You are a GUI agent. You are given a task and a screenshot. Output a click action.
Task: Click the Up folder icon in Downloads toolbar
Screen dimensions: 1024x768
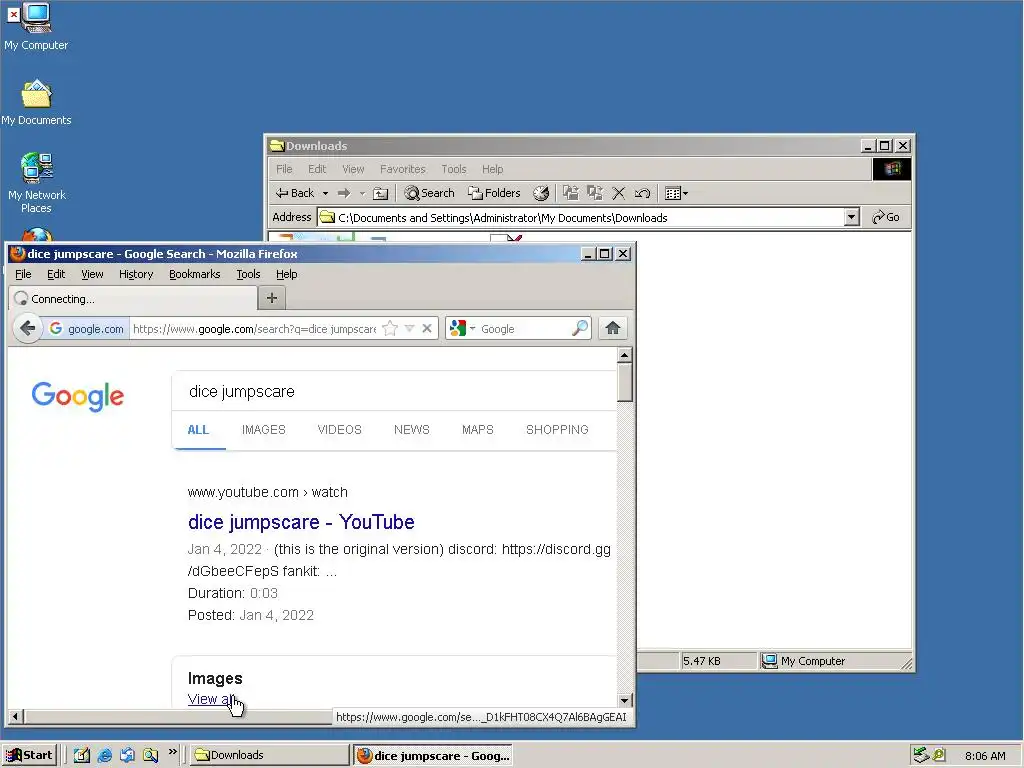click(x=380, y=193)
